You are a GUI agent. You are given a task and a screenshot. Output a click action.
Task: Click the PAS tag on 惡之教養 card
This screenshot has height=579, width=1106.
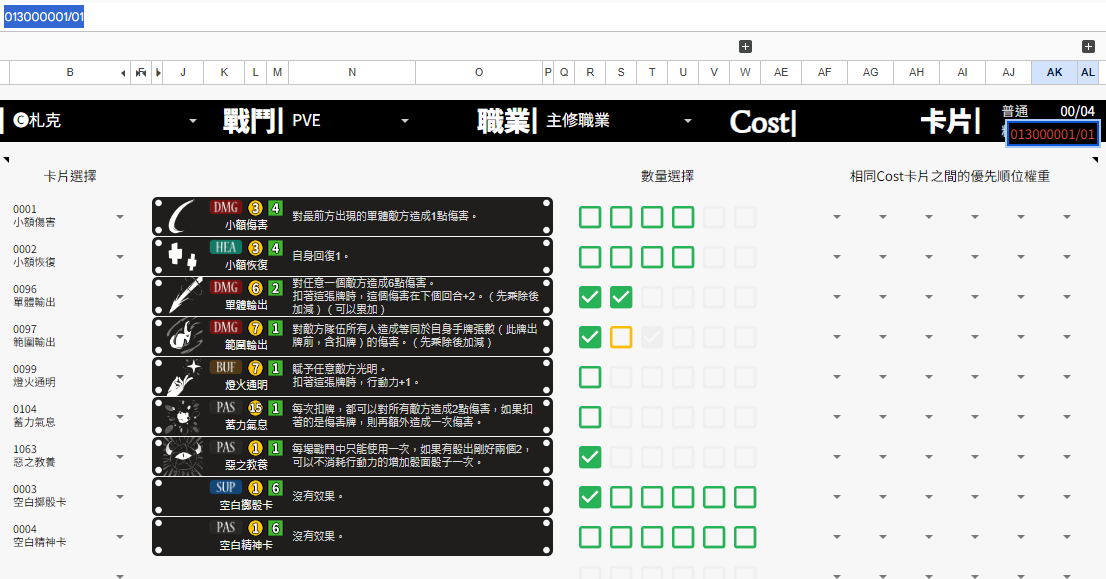226,447
